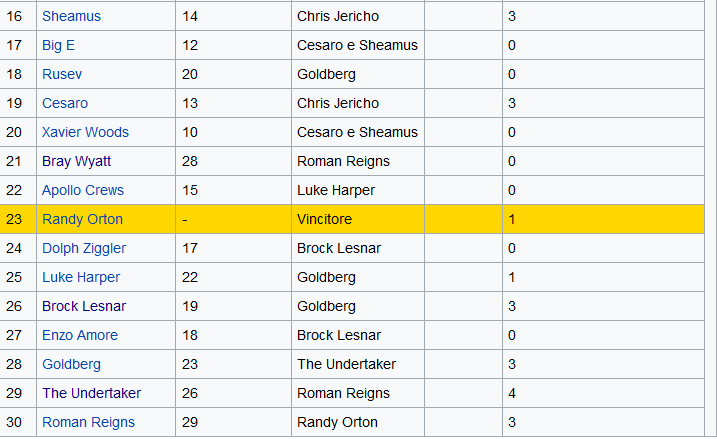Open Luke Harper link in row 25
Image resolution: width=717 pixels, height=439 pixels.
(x=81, y=277)
